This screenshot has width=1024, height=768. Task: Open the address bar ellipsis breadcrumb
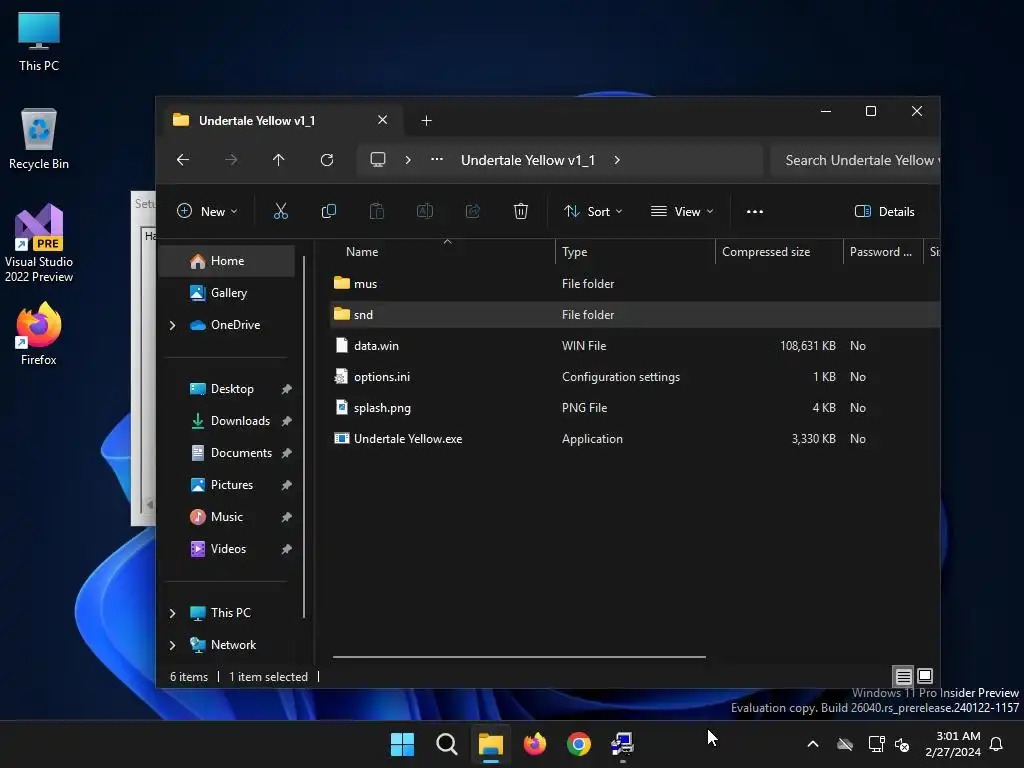click(x=437, y=159)
